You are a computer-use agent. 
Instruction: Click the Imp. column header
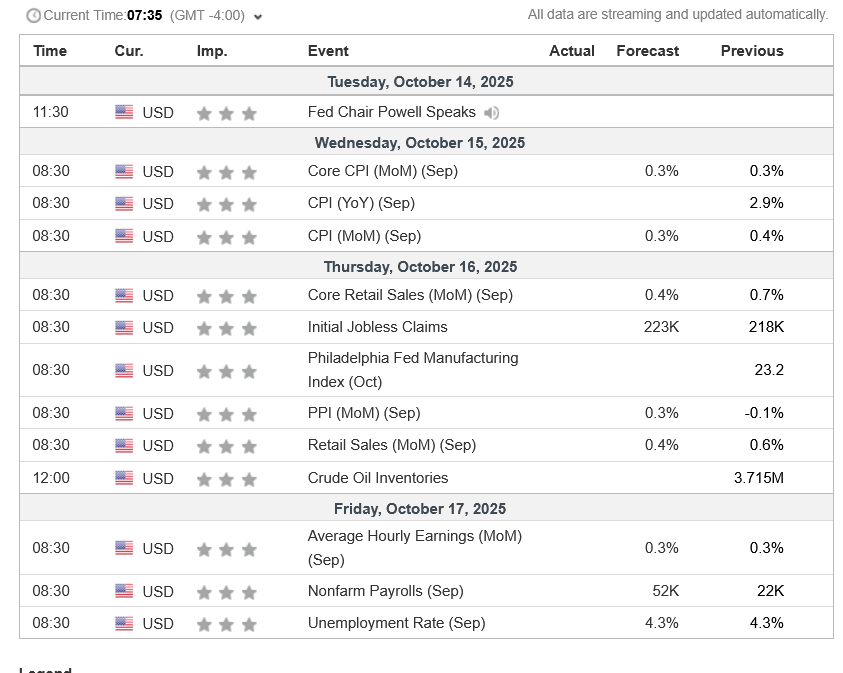point(212,51)
